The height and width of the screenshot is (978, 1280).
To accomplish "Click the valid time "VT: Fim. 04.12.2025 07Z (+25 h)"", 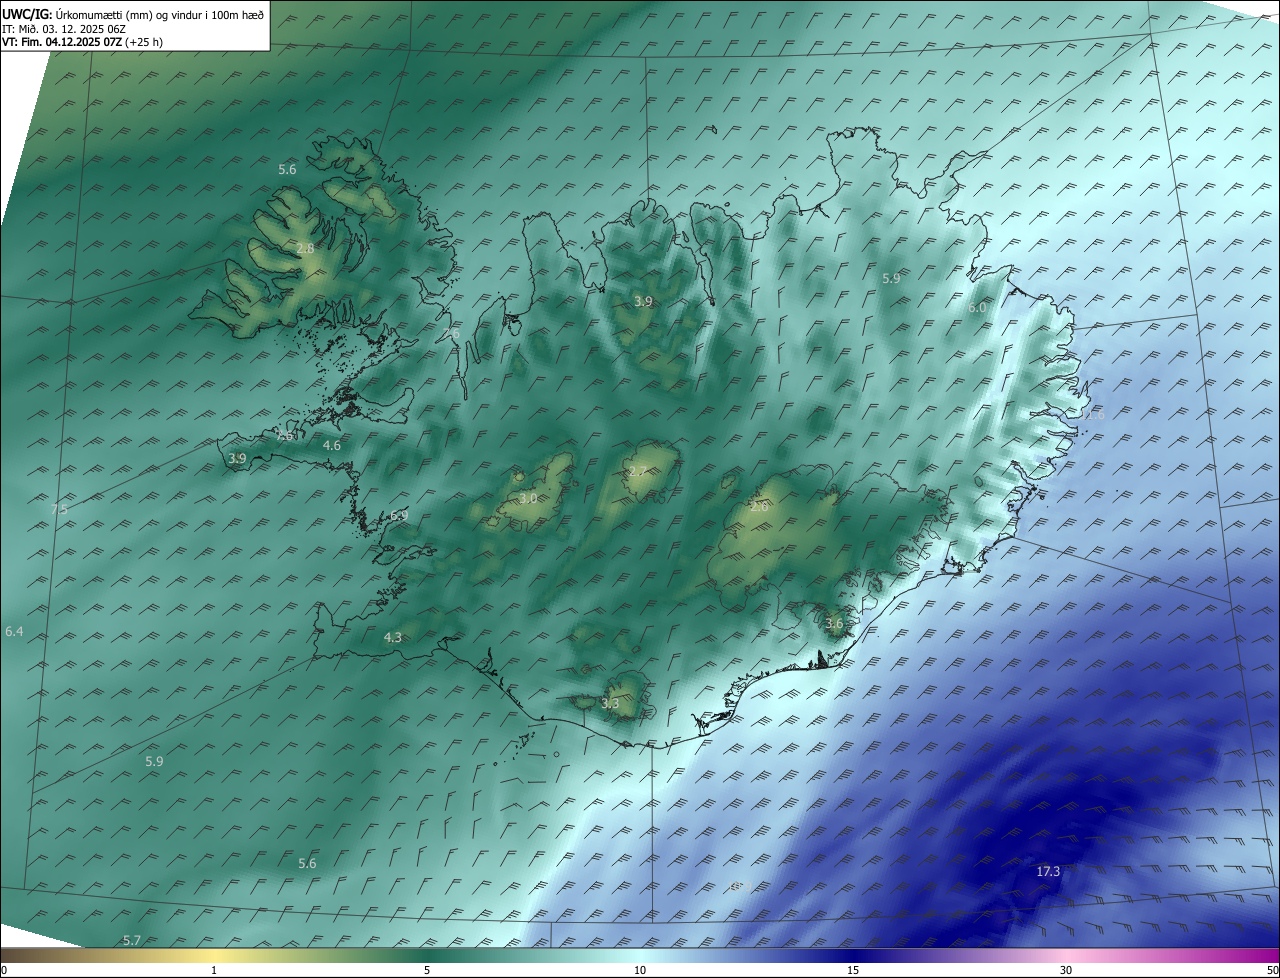I will coord(82,42).
